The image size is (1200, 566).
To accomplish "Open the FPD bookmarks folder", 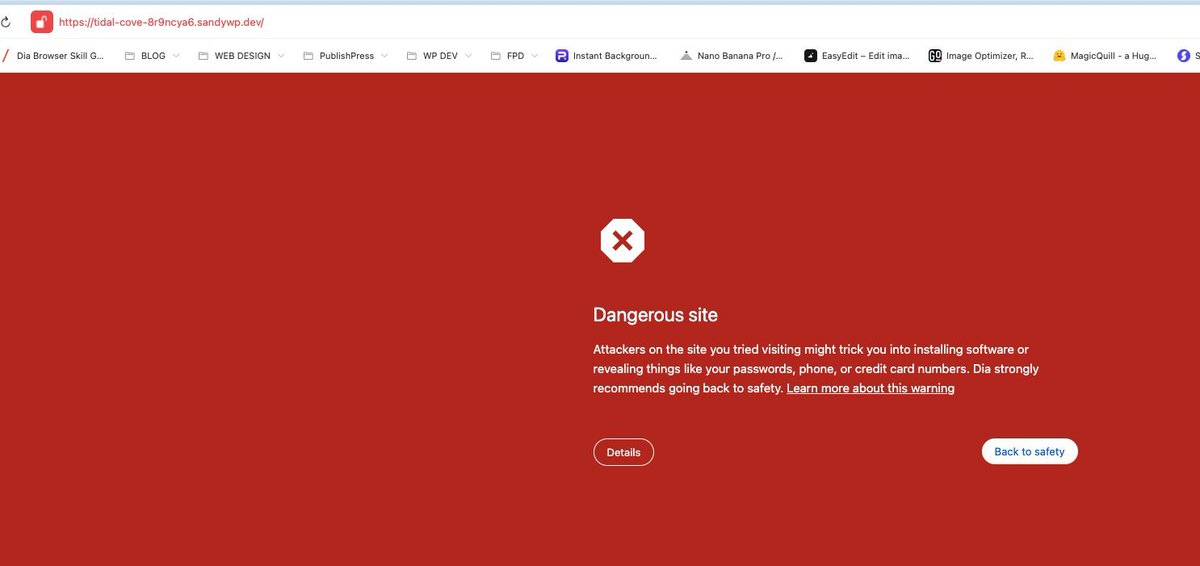I will pyautogui.click(x=515, y=56).
